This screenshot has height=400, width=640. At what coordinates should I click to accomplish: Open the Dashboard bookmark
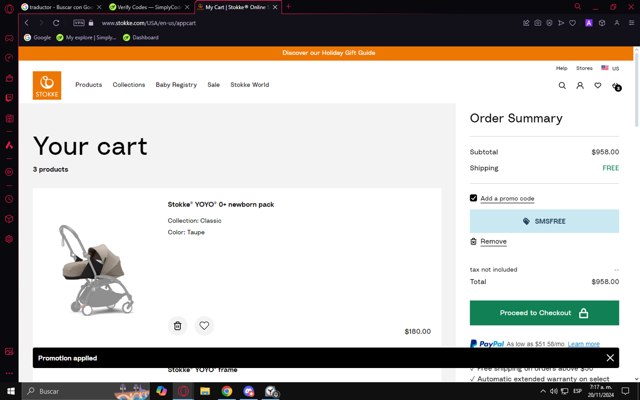[x=141, y=38]
